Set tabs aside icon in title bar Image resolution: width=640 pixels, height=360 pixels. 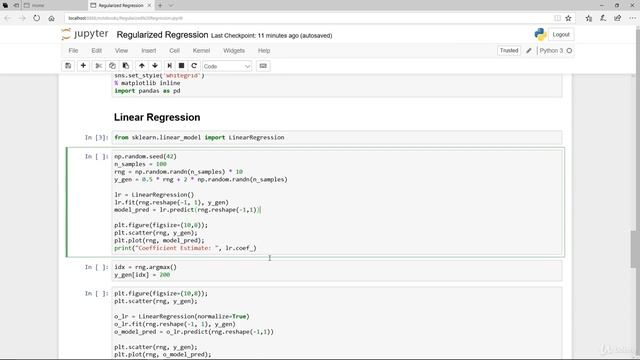point(16,5)
